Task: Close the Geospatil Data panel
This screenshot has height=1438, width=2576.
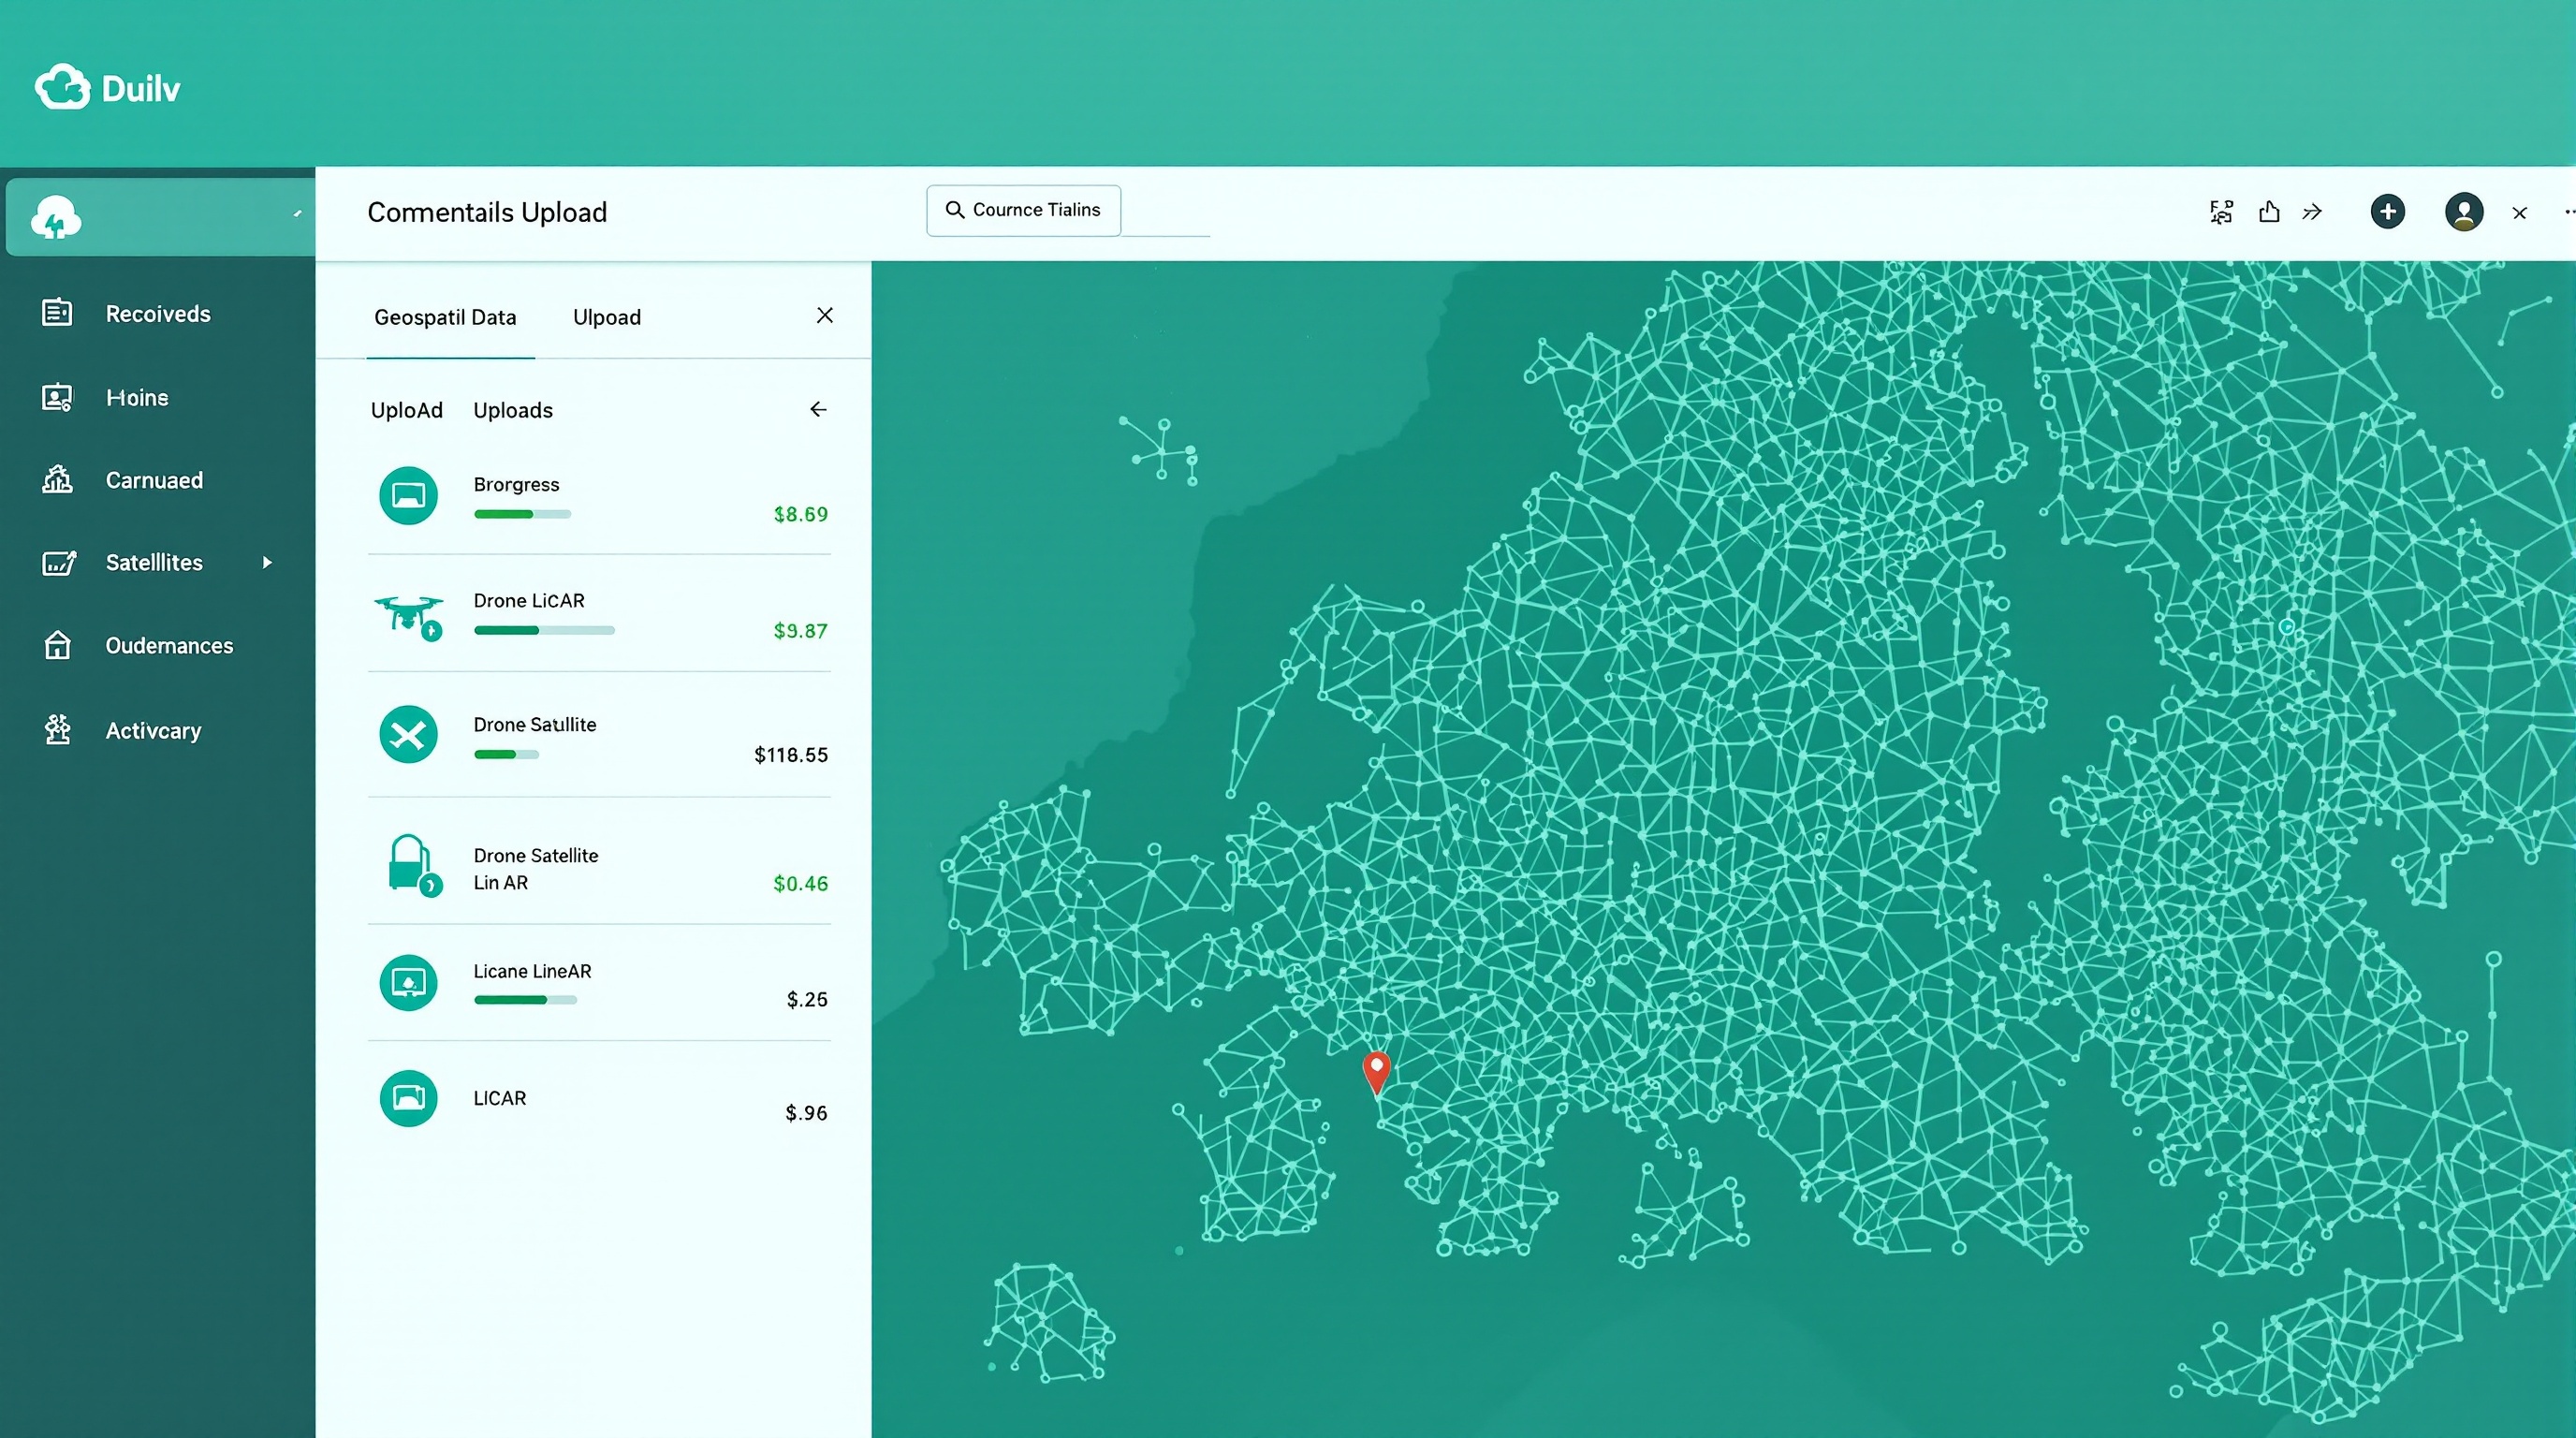Action: pyautogui.click(x=824, y=316)
